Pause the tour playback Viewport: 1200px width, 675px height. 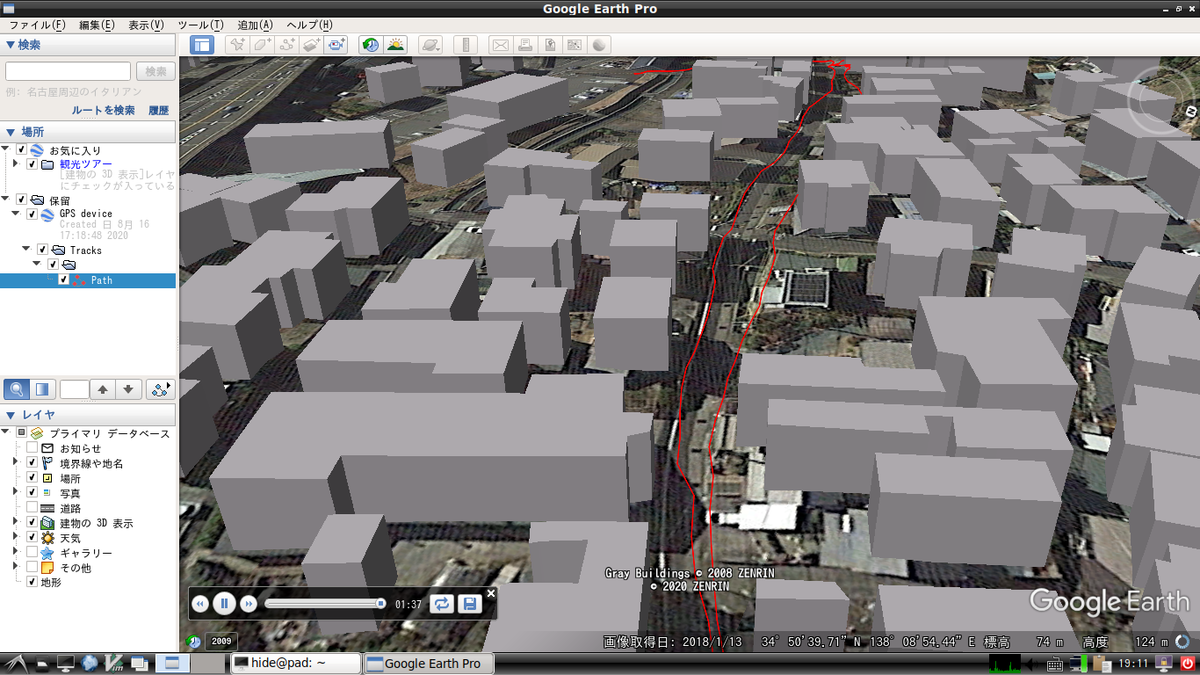click(x=225, y=603)
